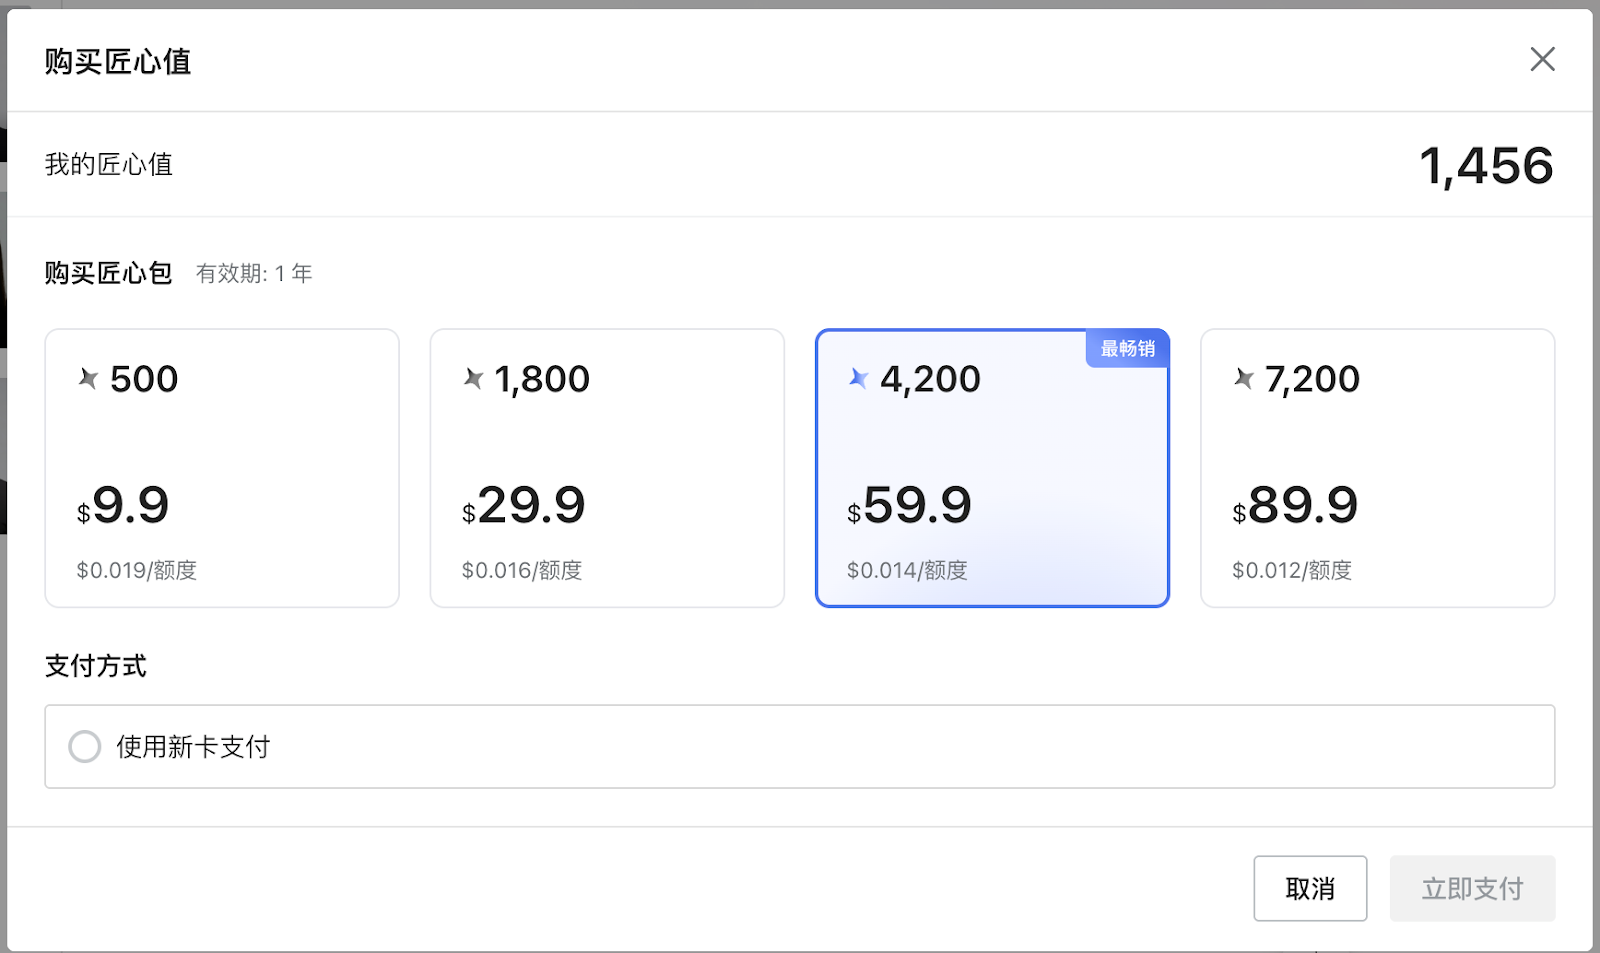
Task: Close the 购买匠心值 dialog with the X
Action: (1542, 60)
